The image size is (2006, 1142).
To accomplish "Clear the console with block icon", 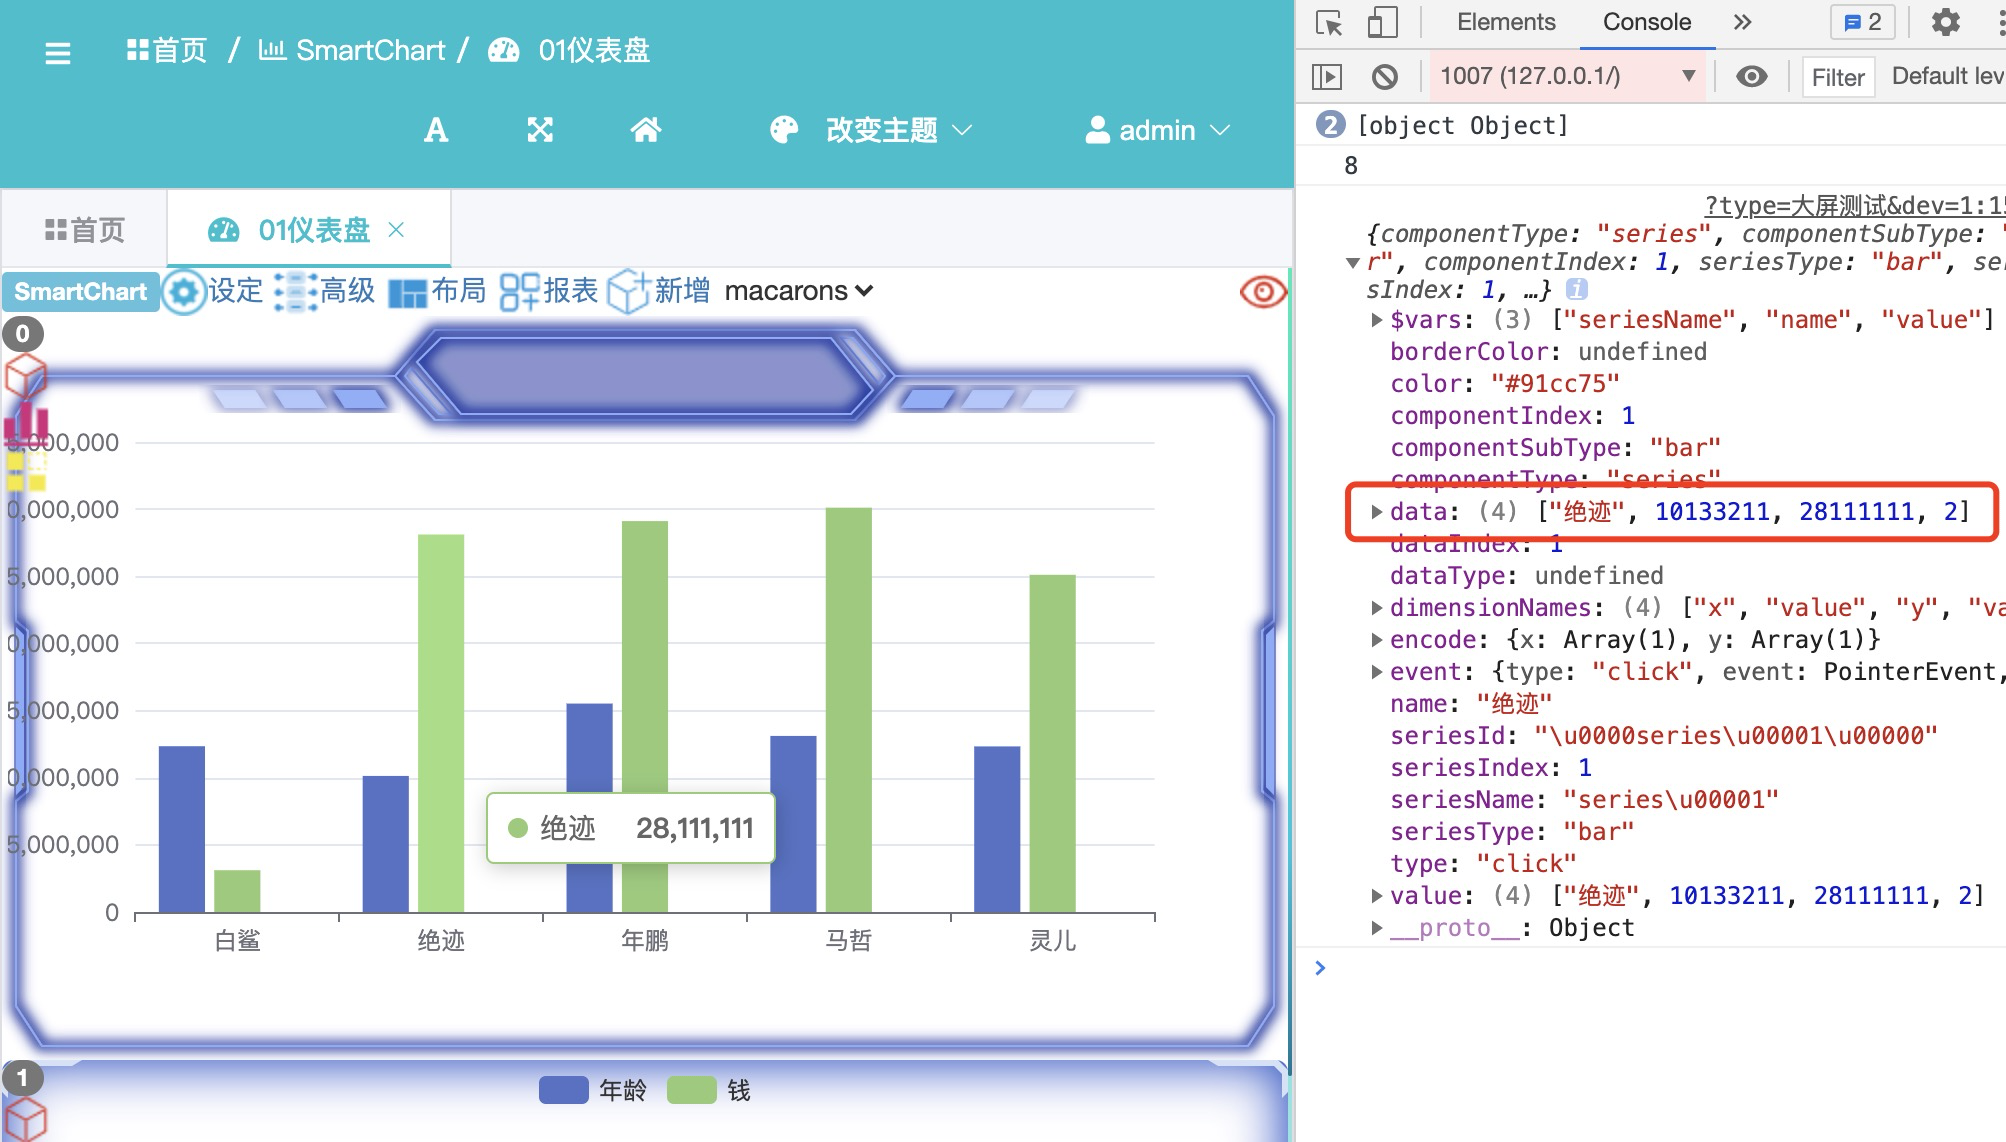I will pyautogui.click(x=1385, y=77).
